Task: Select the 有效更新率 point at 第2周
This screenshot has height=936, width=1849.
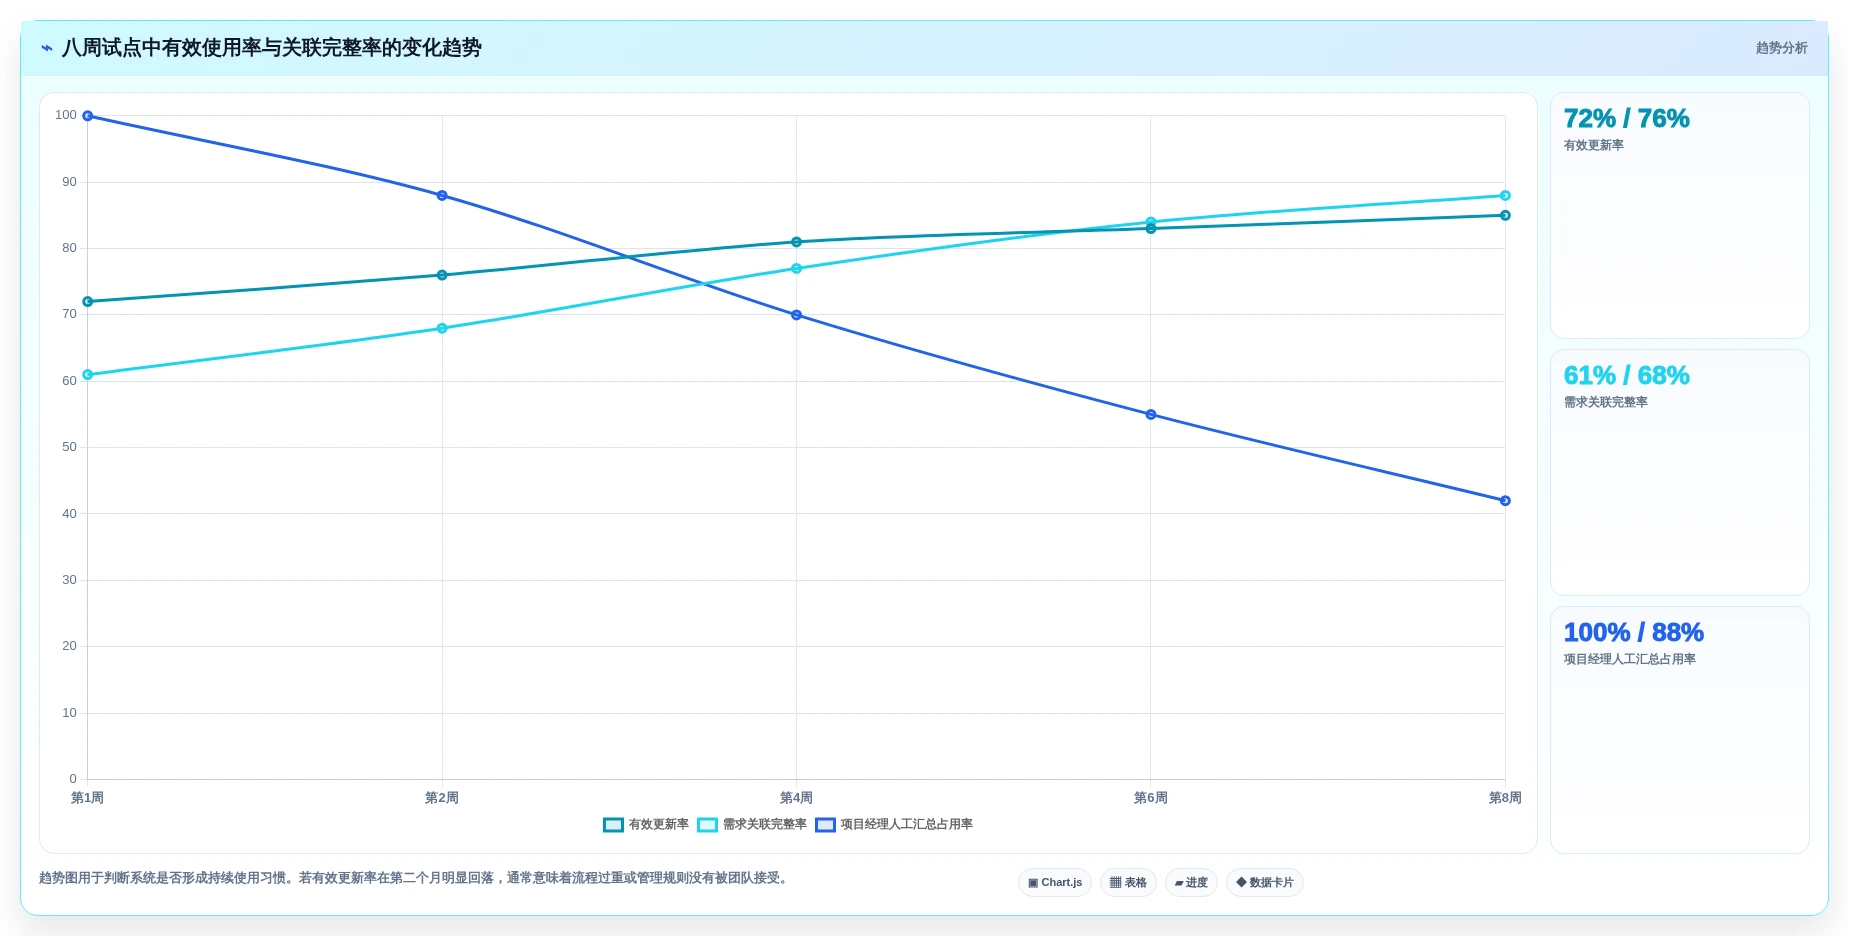Action: click(x=442, y=275)
